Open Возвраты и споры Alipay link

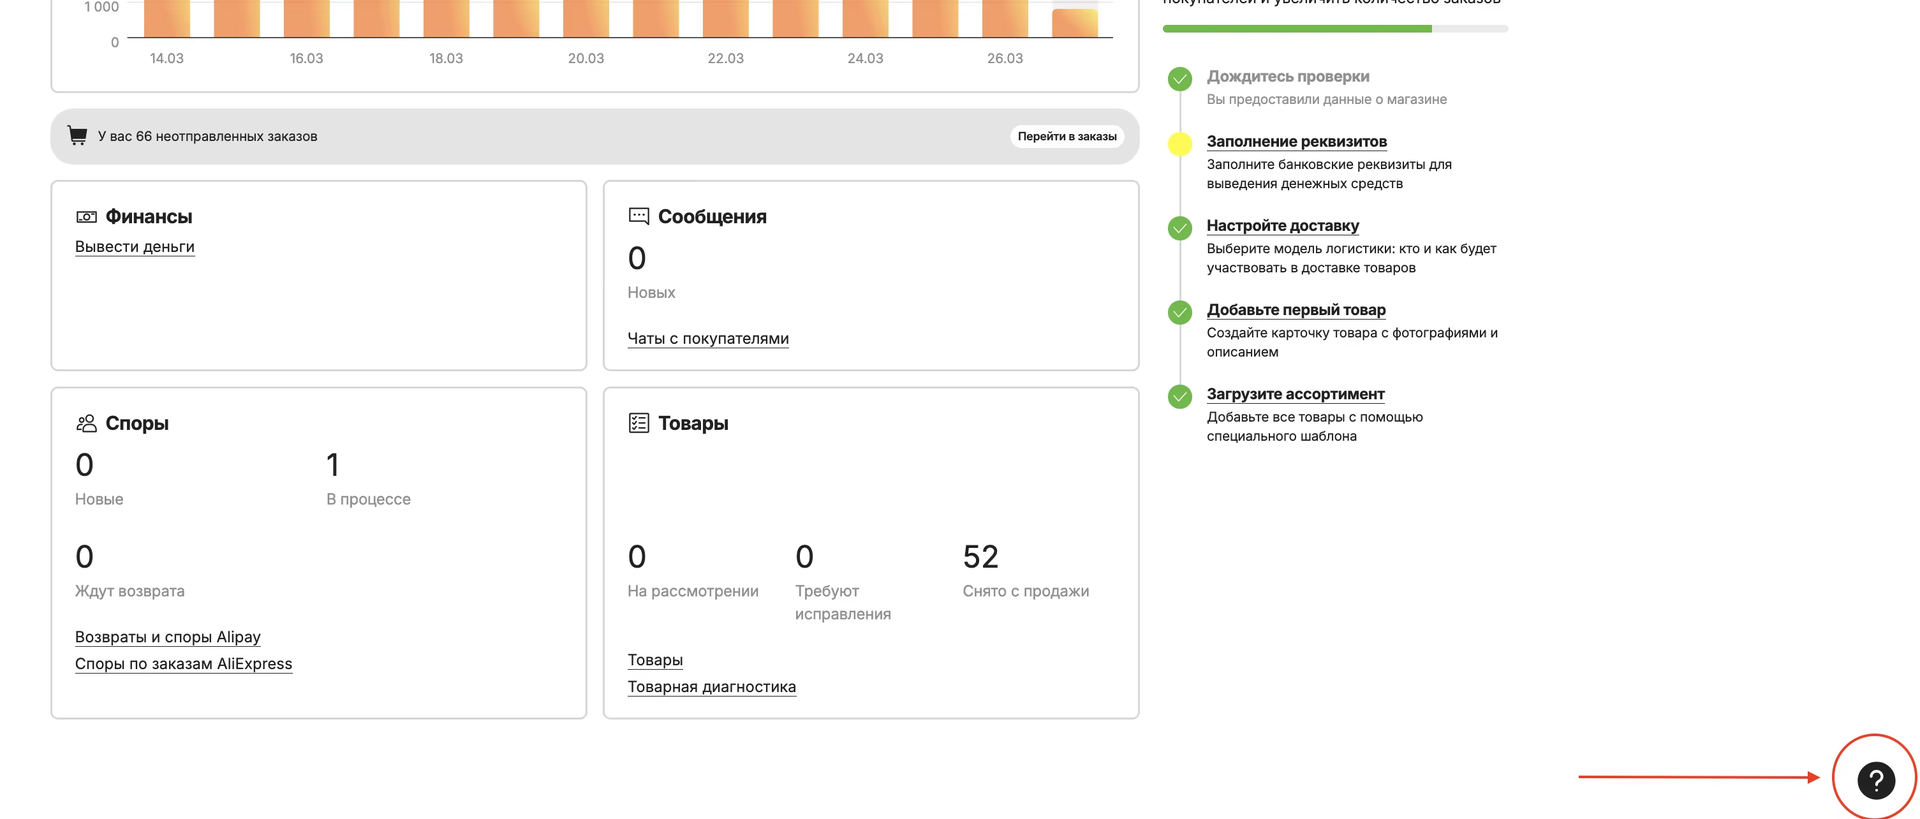(168, 637)
